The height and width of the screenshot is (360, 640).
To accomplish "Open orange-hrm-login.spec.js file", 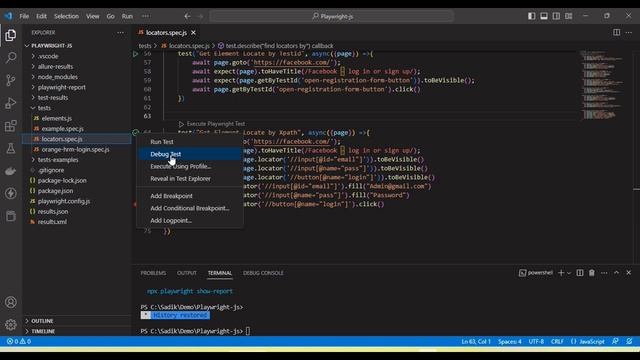I will pyautogui.click(x=77, y=149).
